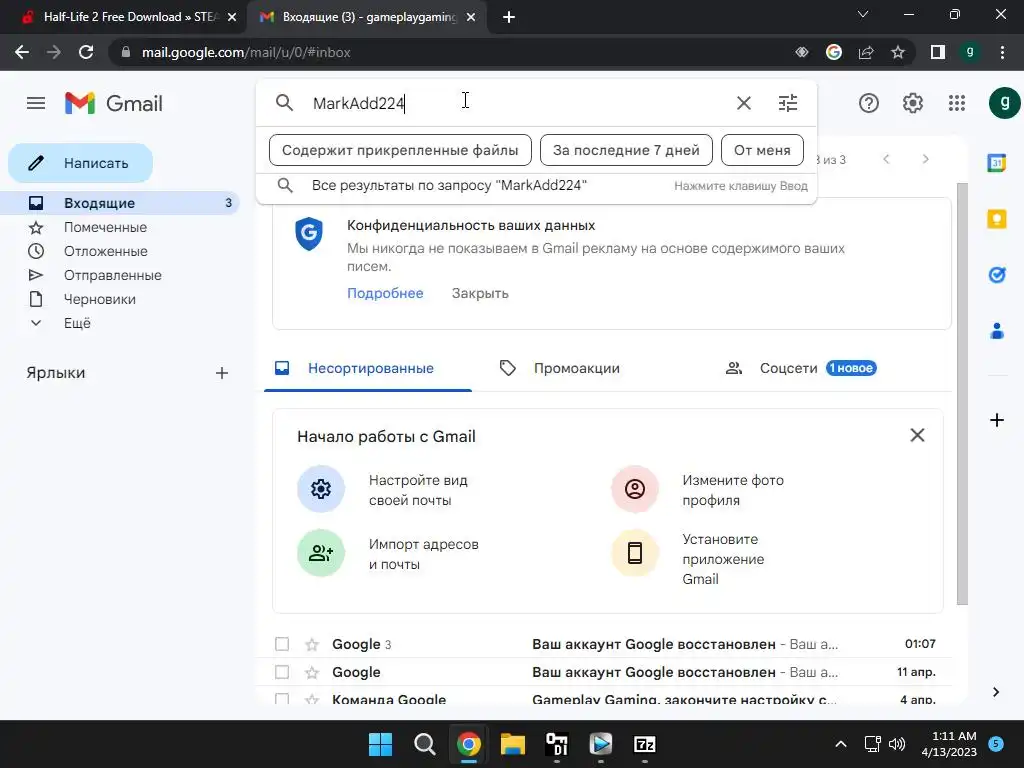Click Написать compose button
Viewport: 1024px width, 768px height.
tap(80, 163)
